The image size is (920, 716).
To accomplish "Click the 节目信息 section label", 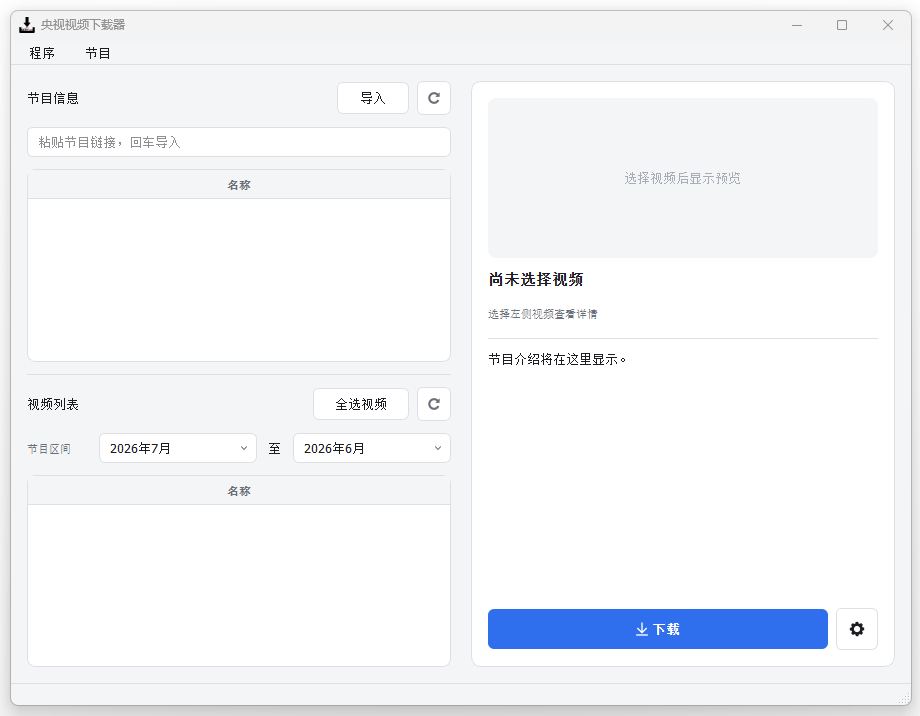I will pyautogui.click(x=53, y=98).
